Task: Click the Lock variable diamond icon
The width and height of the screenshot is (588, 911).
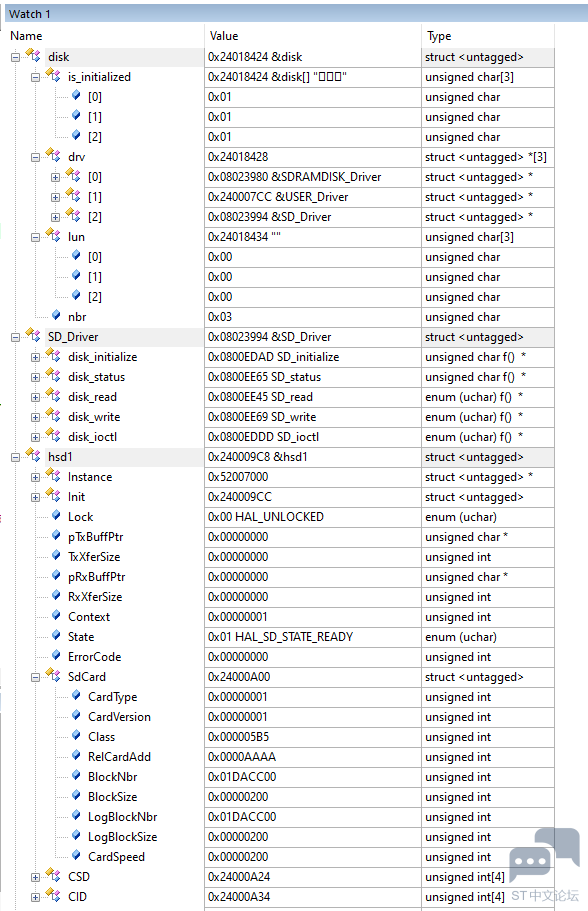Action: coord(56,515)
